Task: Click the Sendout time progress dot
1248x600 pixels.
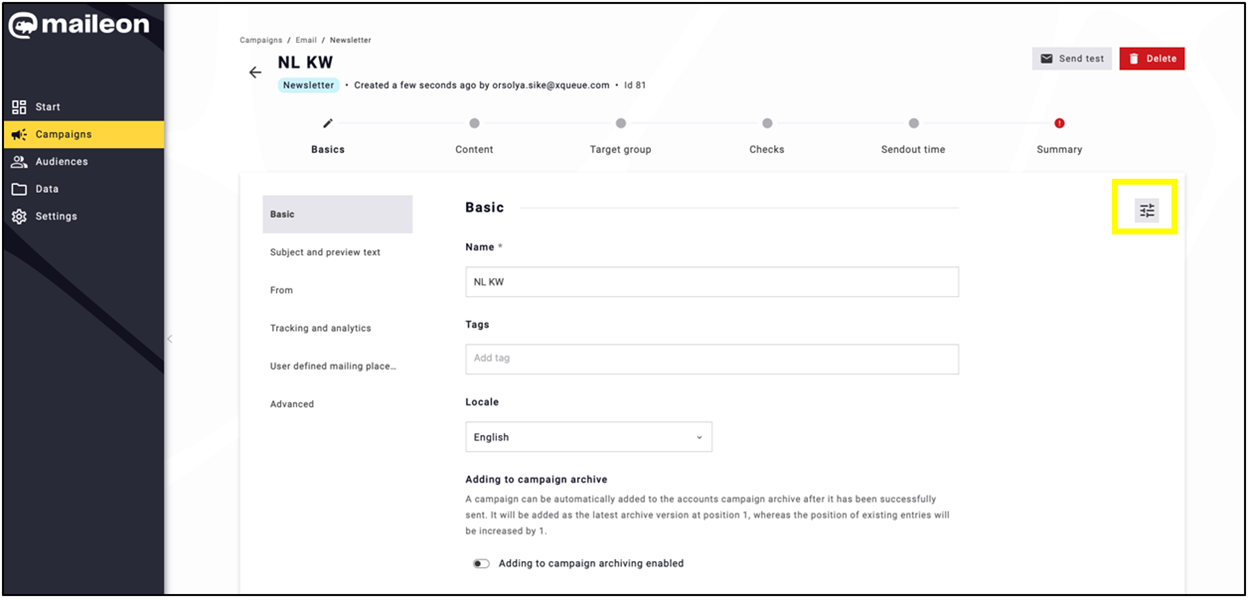Action: (913, 123)
